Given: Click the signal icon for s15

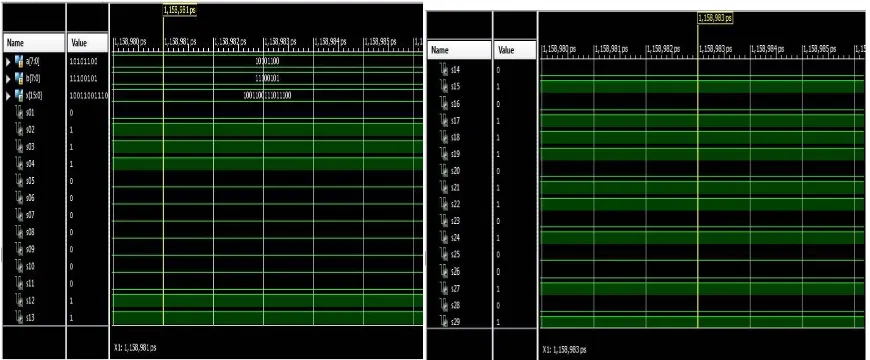Looking at the screenshot, I should point(443,87).
